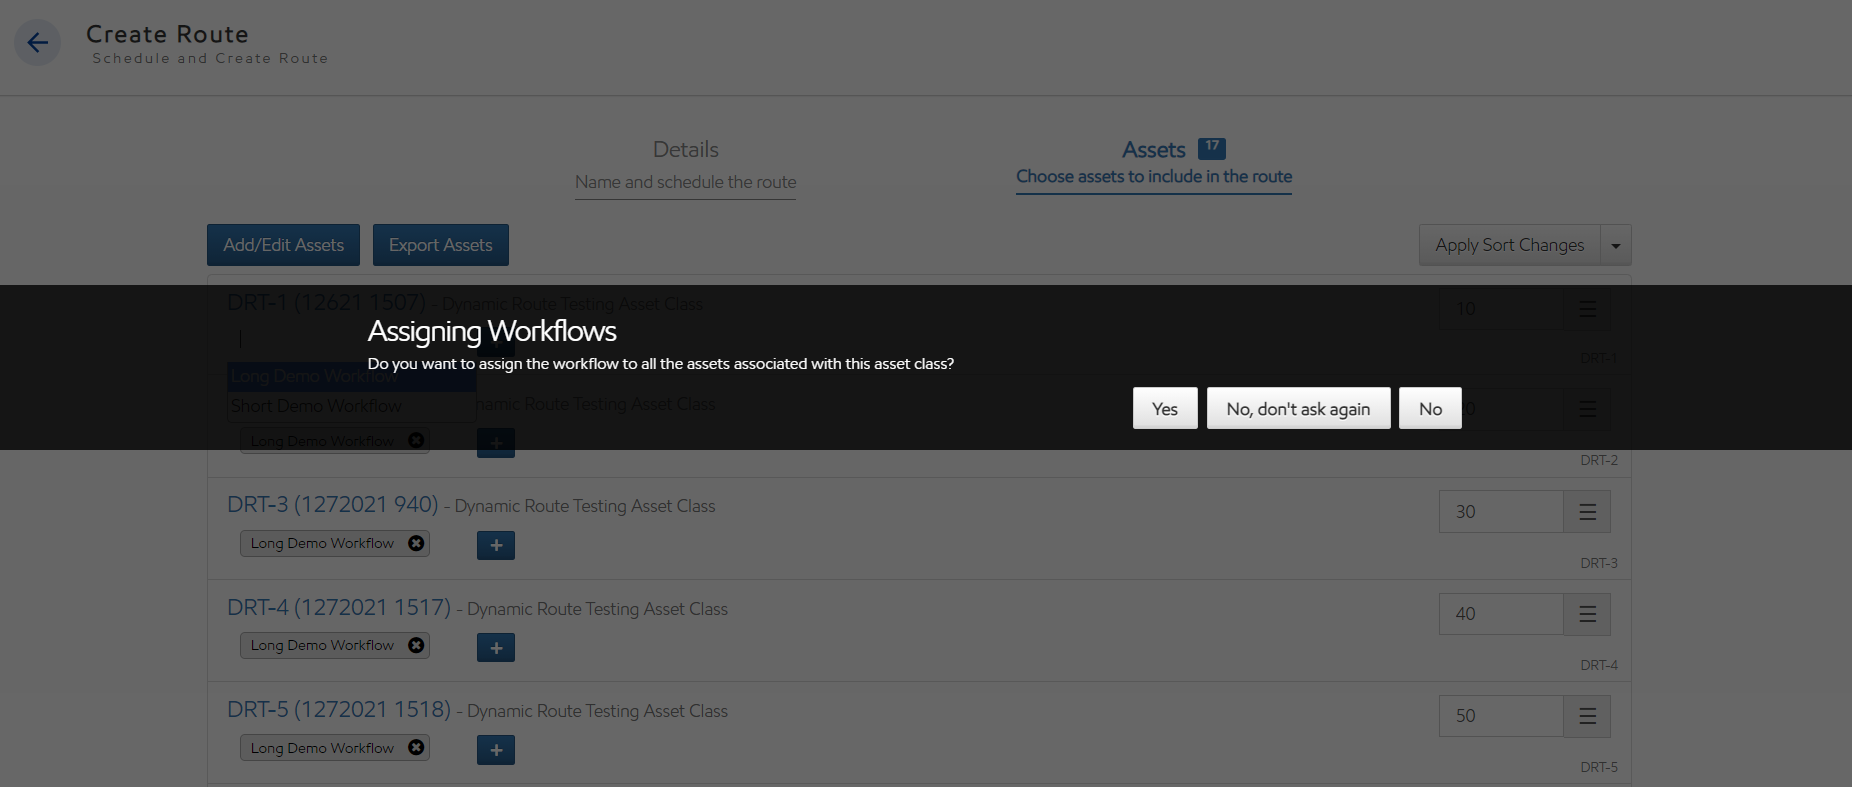Image resolution: width=1852 pixels, height=787 pixels.
Task: Click the Add/Edit Assets button
Action: [283, 245]
